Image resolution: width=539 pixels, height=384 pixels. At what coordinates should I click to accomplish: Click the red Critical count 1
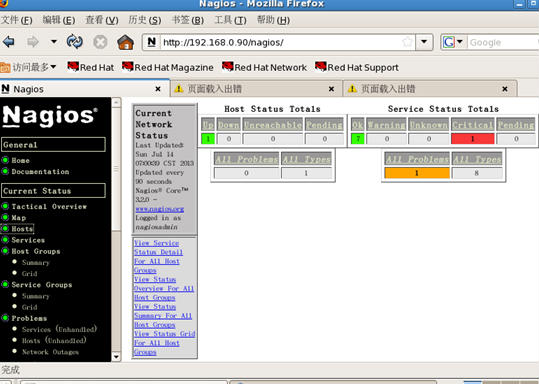[473, 139]
